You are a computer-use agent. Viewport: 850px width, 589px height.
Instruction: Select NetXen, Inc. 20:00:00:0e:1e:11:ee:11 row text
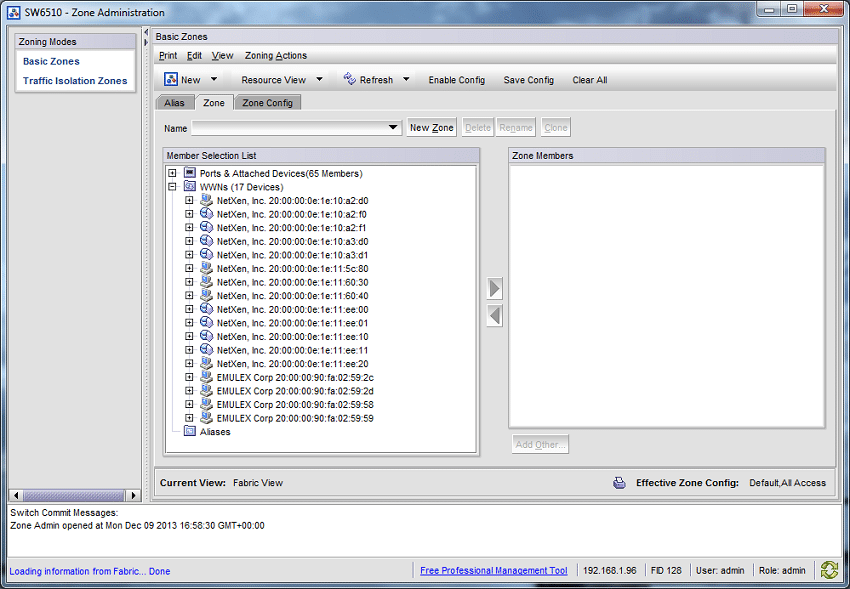pyautogui.click(x=292, y=350)
